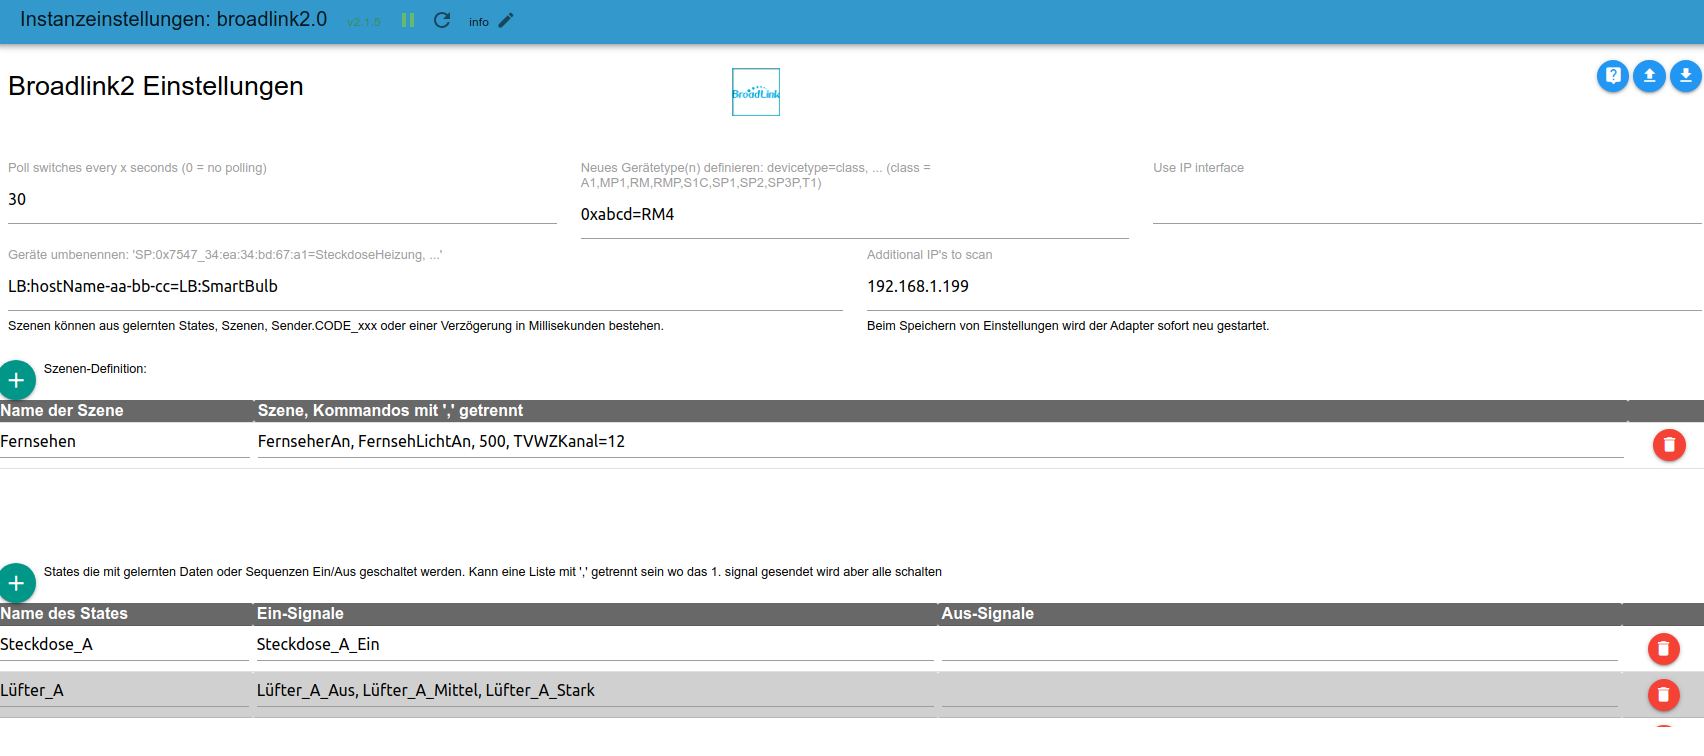Click the 'Geräte umbenennen' label
The height and width of the screenshot is (756, 1704).
[x=225, y=255]
